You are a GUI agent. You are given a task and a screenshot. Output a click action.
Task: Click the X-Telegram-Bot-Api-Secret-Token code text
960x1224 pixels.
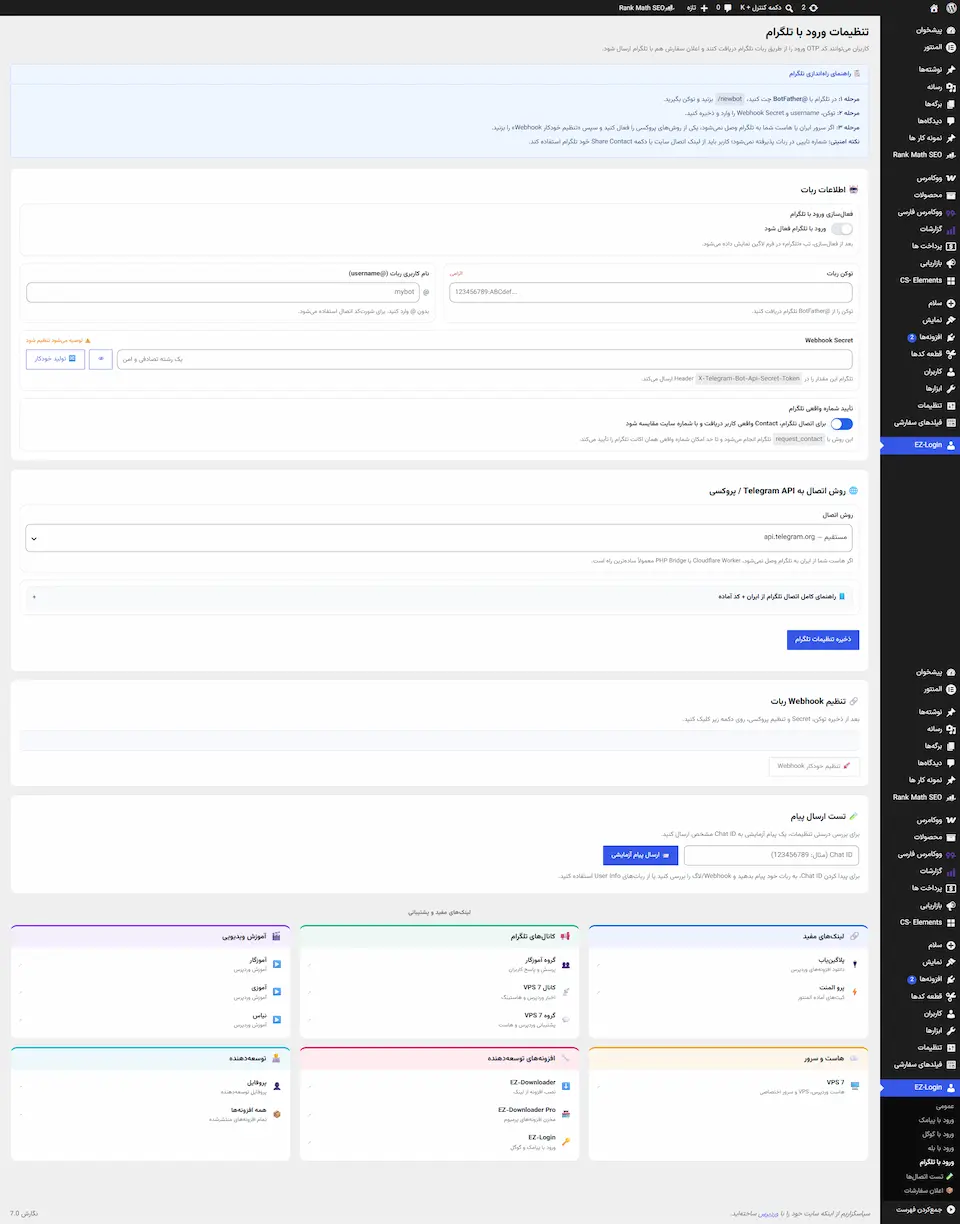tap(750, 379)
